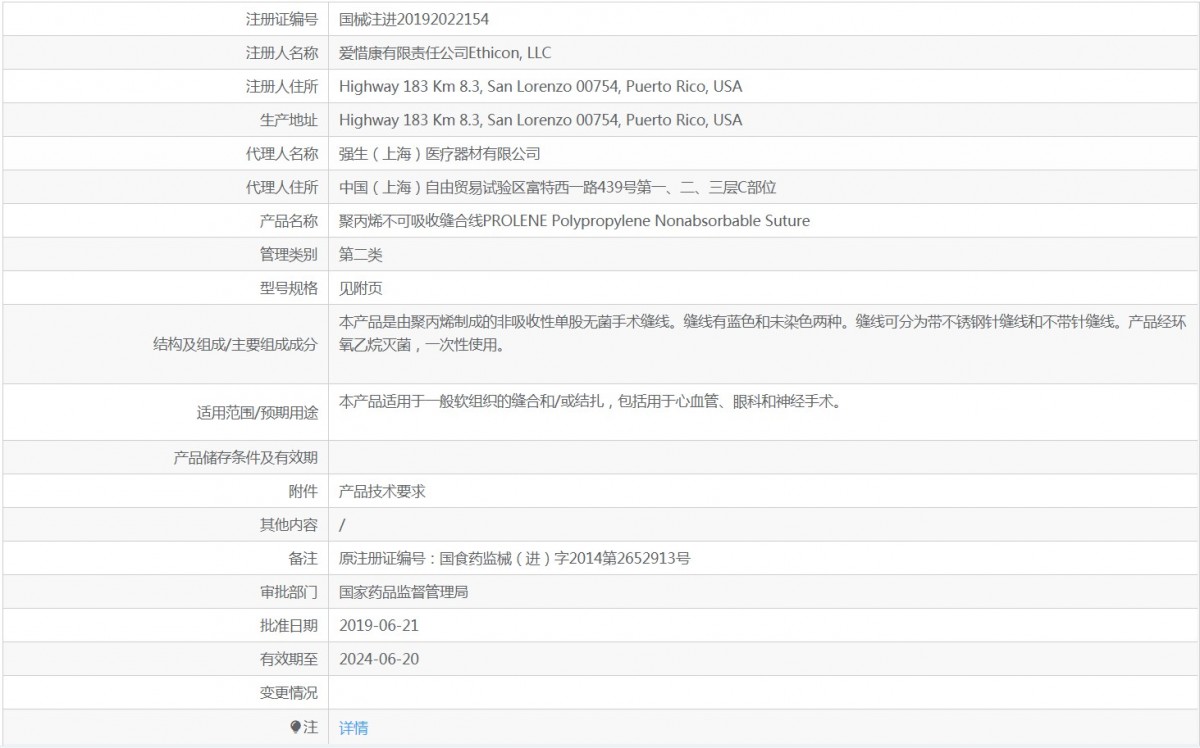The image size is (1200, 748).
Task: Select registration number 国械注进20192022154
Action: click(414, 18)
